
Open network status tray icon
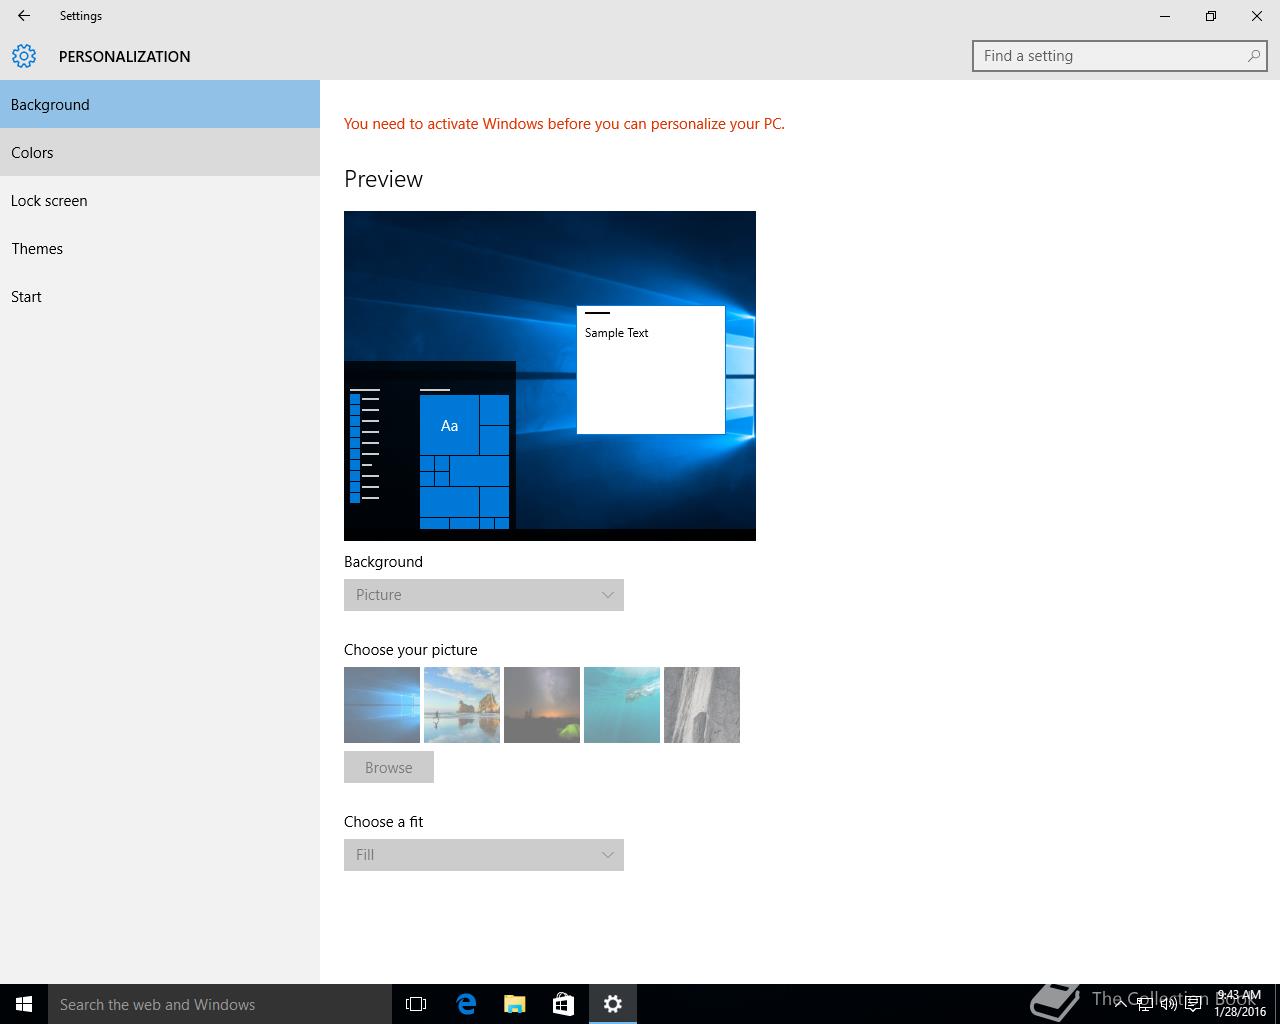(1145, 1004)
